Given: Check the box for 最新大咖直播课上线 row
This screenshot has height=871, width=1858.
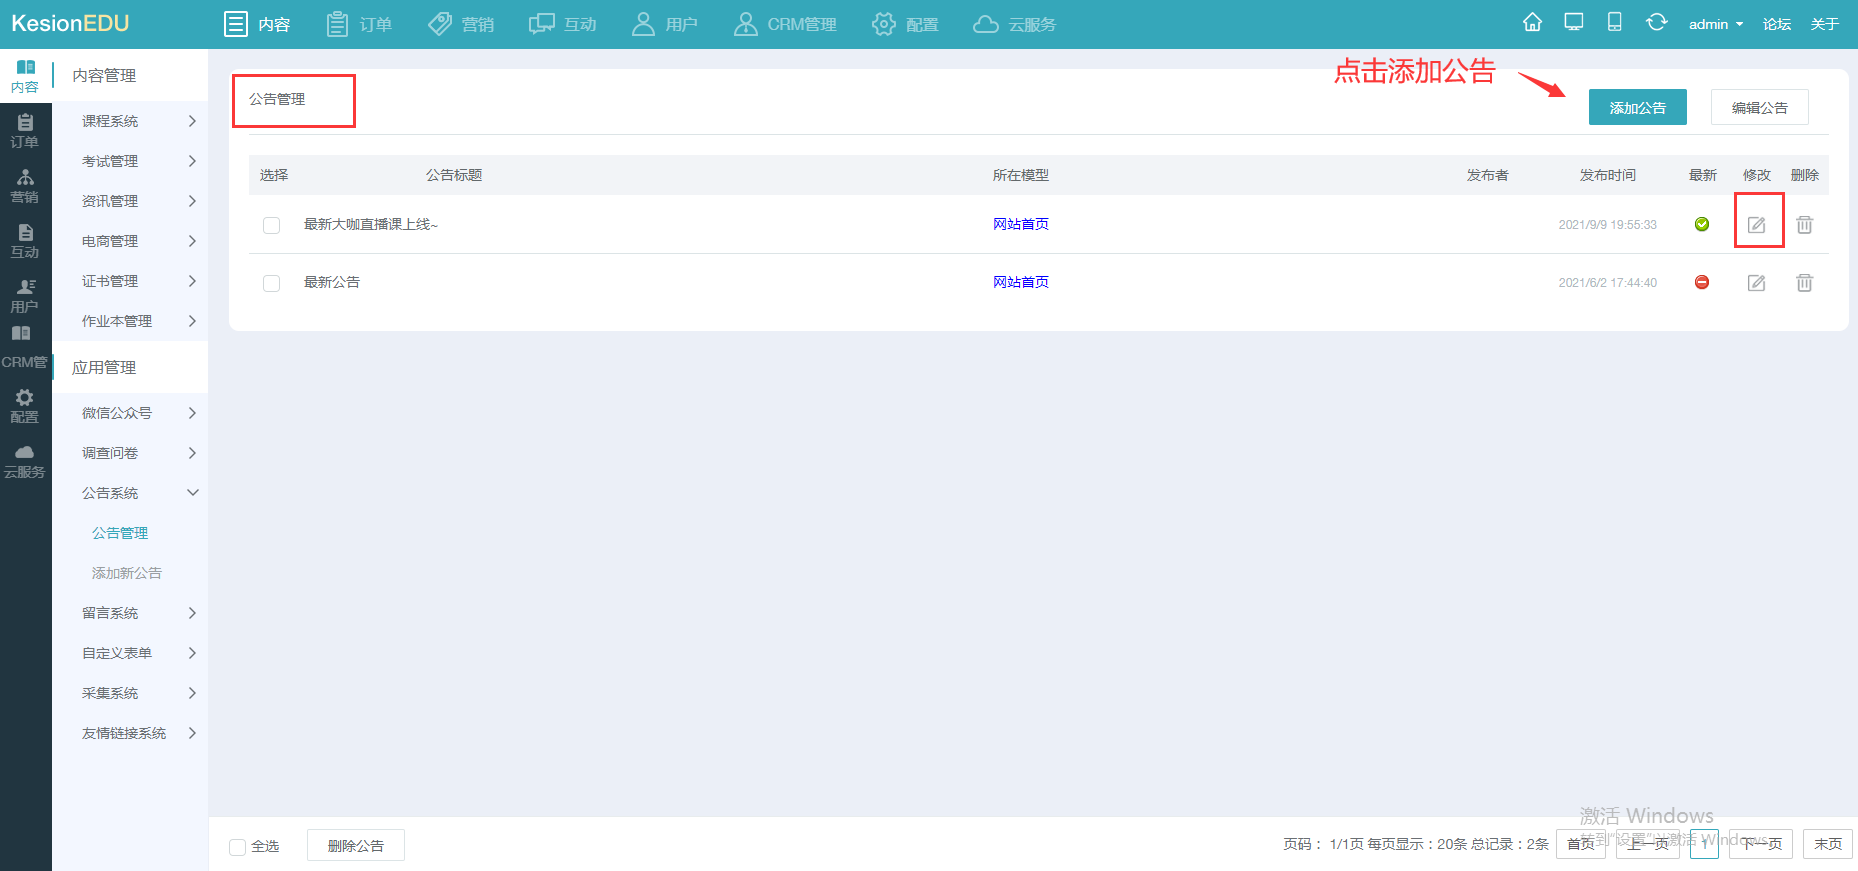Looking at the screenshot, I should coord(271,225).
